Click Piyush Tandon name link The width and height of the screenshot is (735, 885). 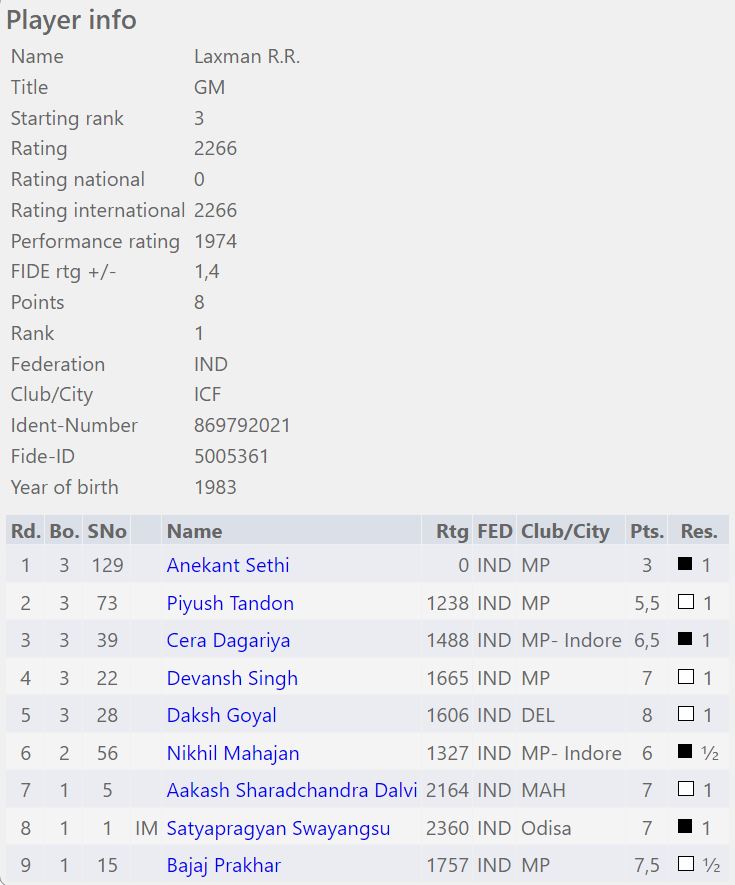[x=230, y=603]
